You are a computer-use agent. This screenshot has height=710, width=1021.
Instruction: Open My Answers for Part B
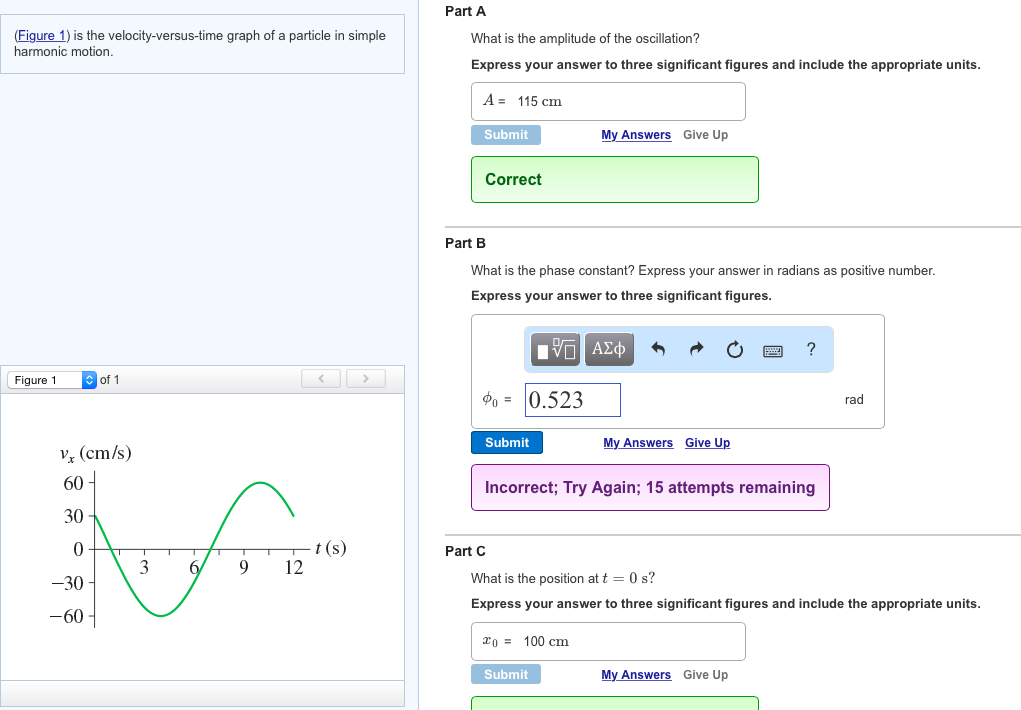(637, 442)
